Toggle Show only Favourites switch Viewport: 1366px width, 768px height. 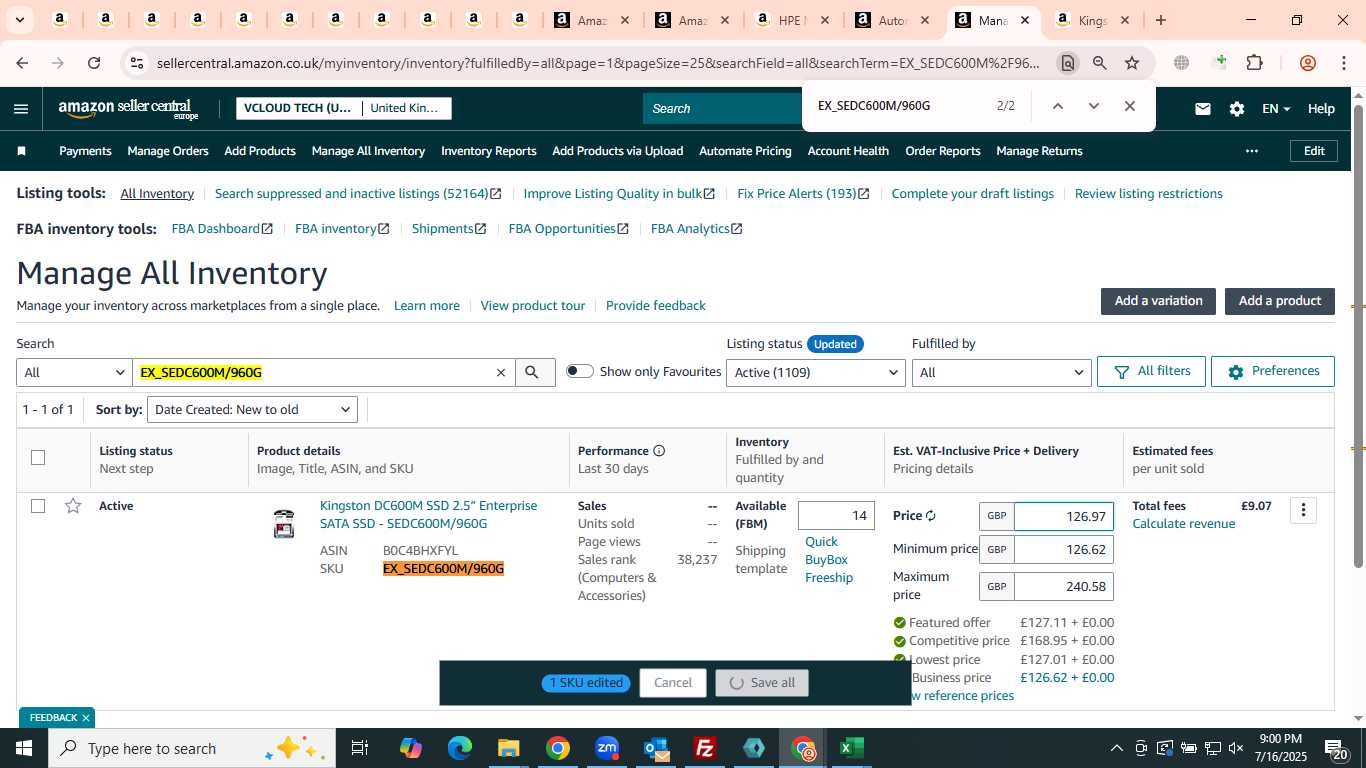pos(579,371)
